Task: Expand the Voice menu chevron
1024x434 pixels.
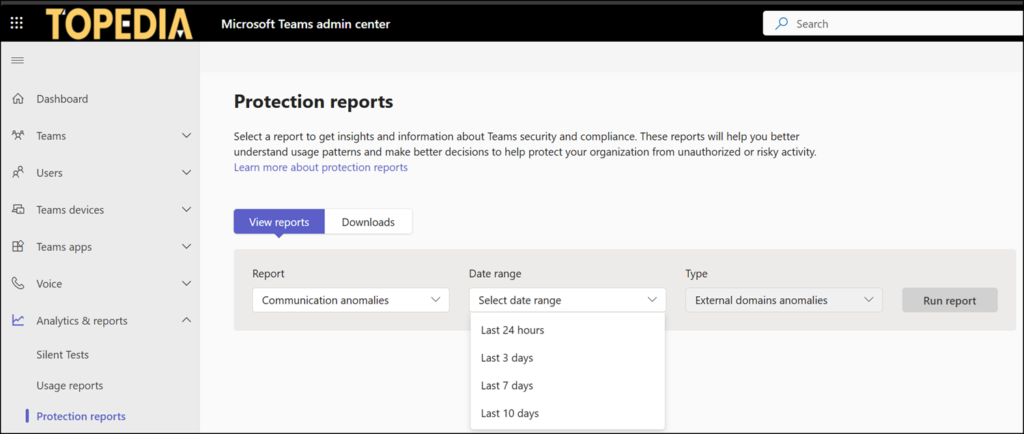Action: 186,284
